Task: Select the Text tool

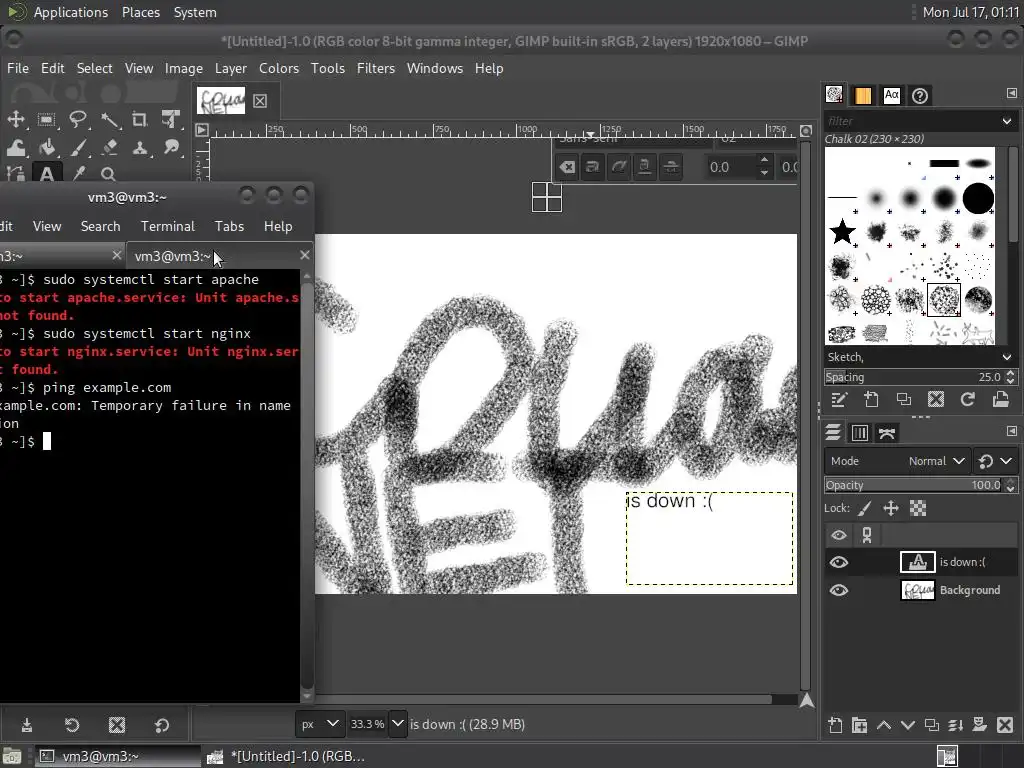Action: (x=46, y=174)
